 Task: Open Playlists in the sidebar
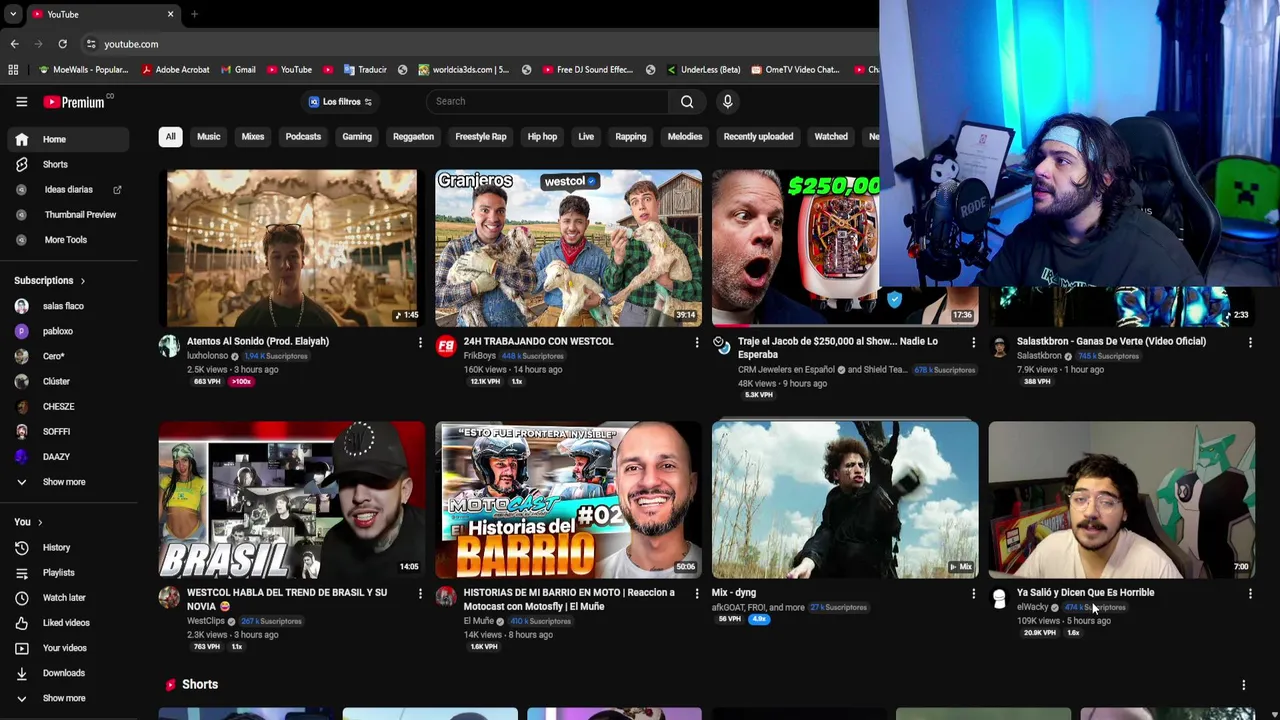click(66, 572)
